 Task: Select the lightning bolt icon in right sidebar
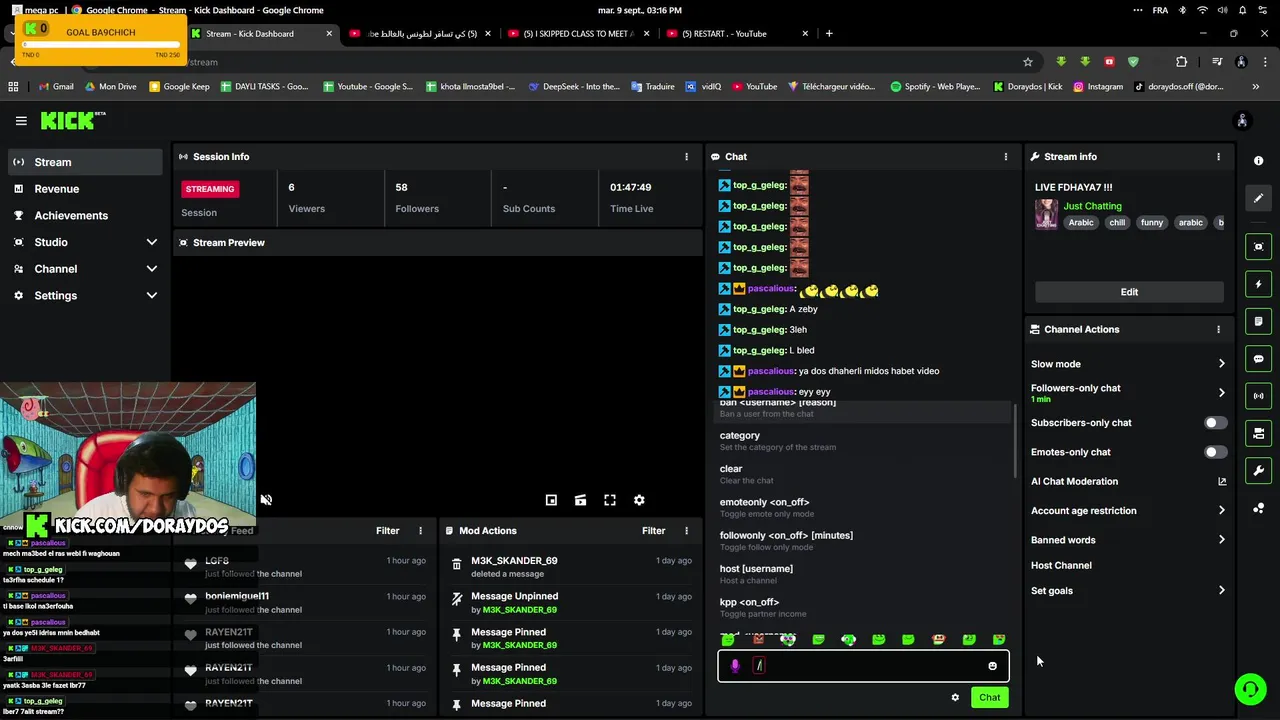pos(1258,284)
